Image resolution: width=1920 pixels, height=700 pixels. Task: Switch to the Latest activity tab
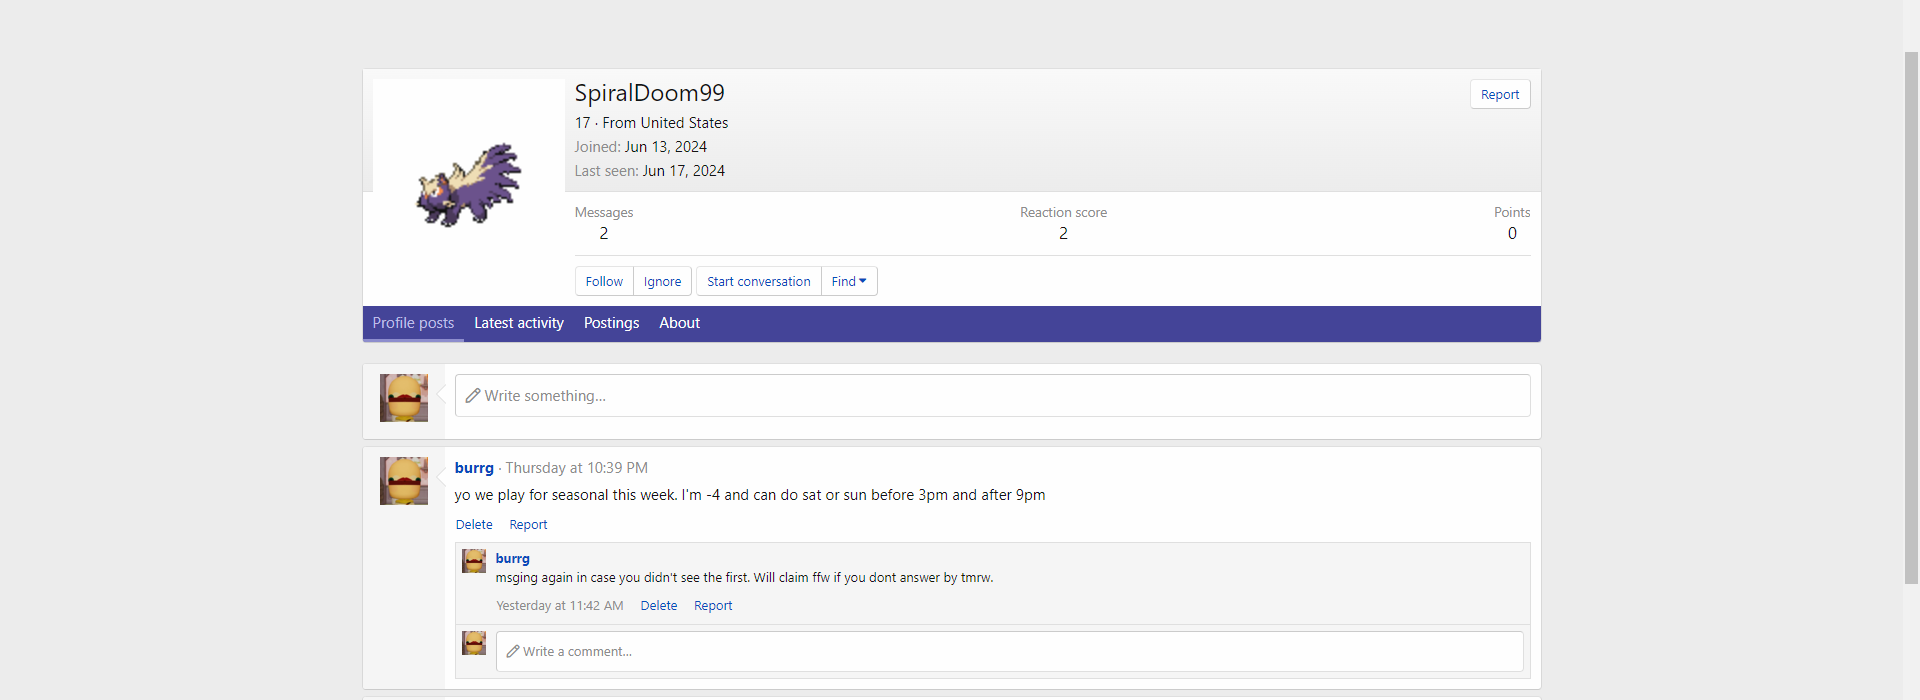[518, 323]
